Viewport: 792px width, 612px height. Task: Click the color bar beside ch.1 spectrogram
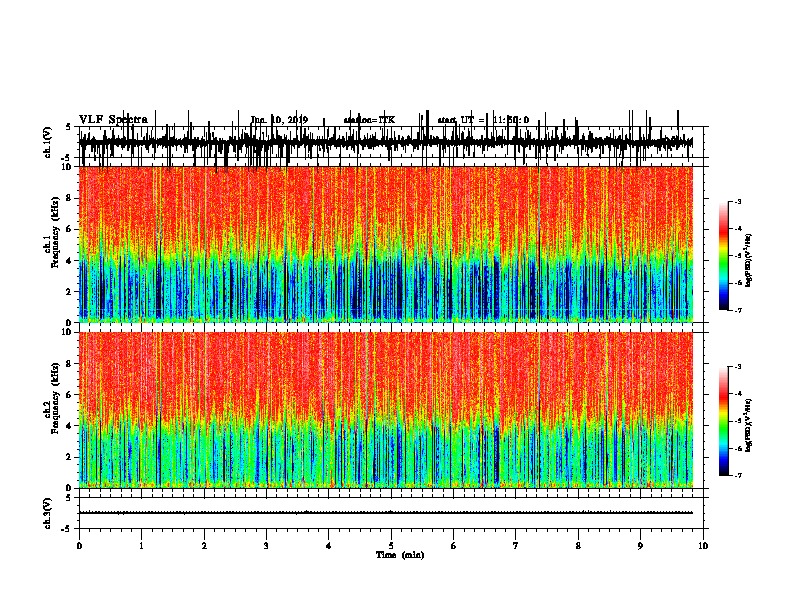[724, 256]
